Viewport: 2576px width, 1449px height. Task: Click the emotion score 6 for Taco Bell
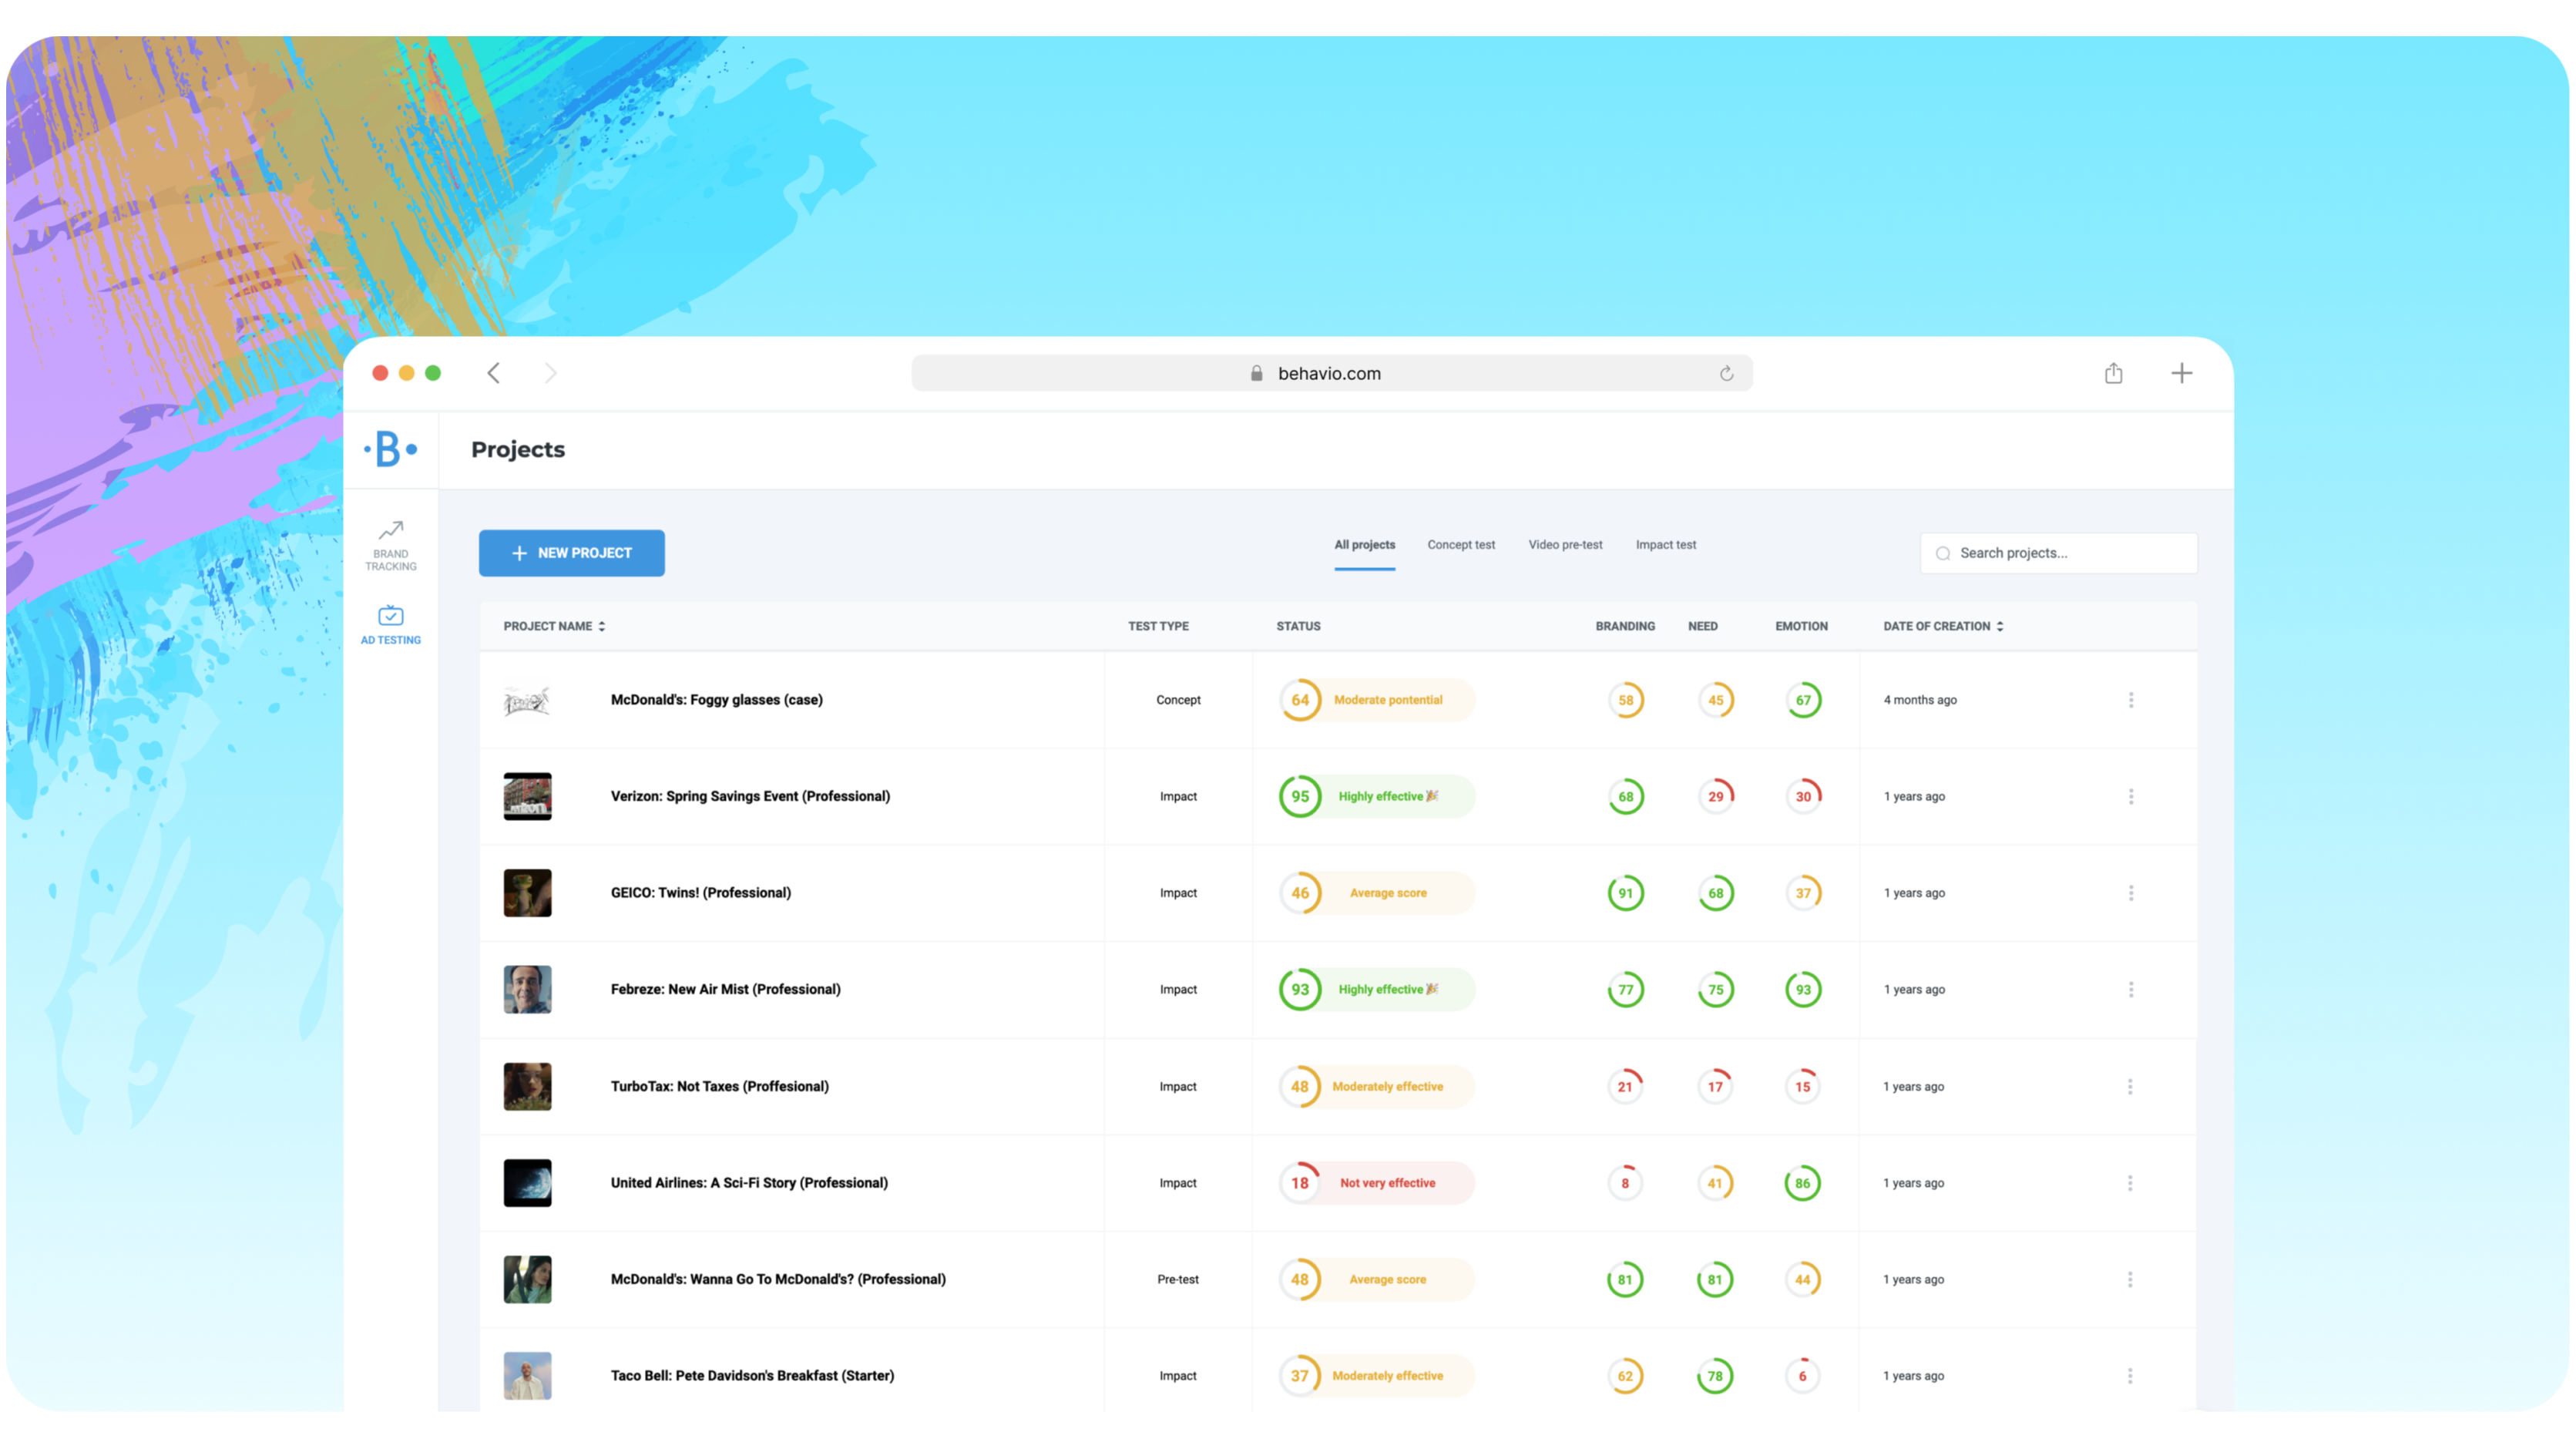[1802, 1376]
